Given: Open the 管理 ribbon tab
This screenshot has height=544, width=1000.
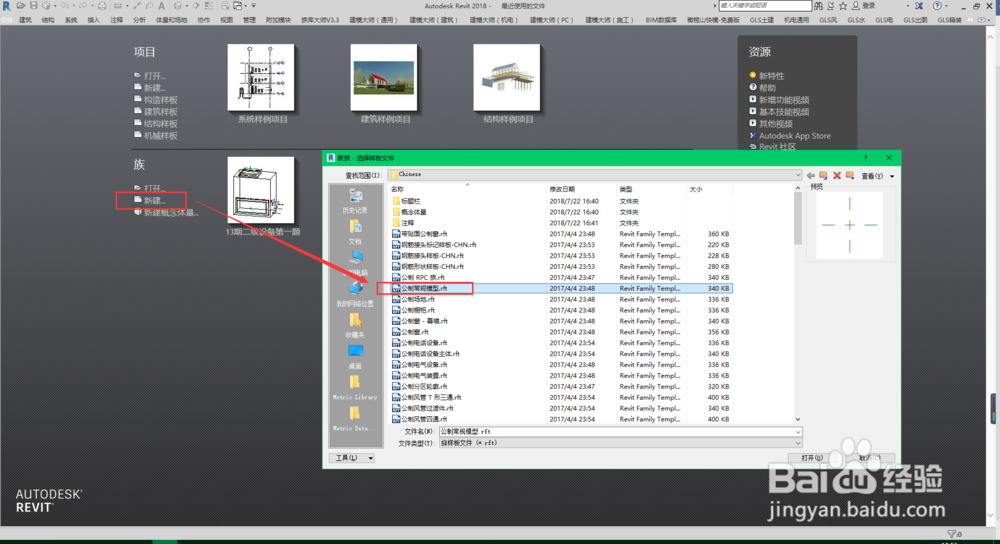Looking at the screenshot, I should pos(249,20).
